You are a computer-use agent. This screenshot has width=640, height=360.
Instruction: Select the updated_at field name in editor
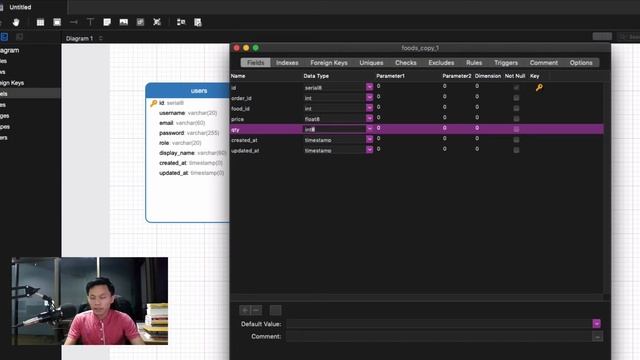[245, 151]
